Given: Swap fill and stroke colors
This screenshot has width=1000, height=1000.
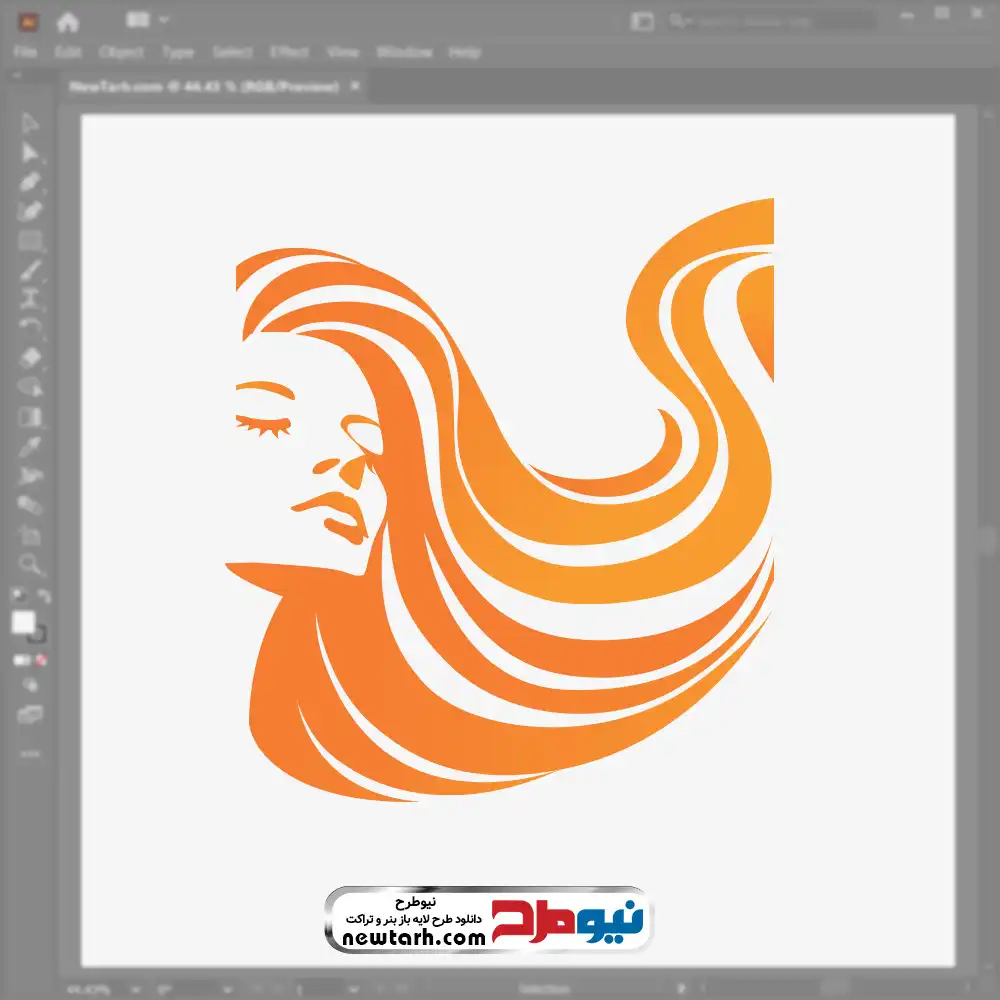Looking at the screenshot, I should [x=44, y=596].
